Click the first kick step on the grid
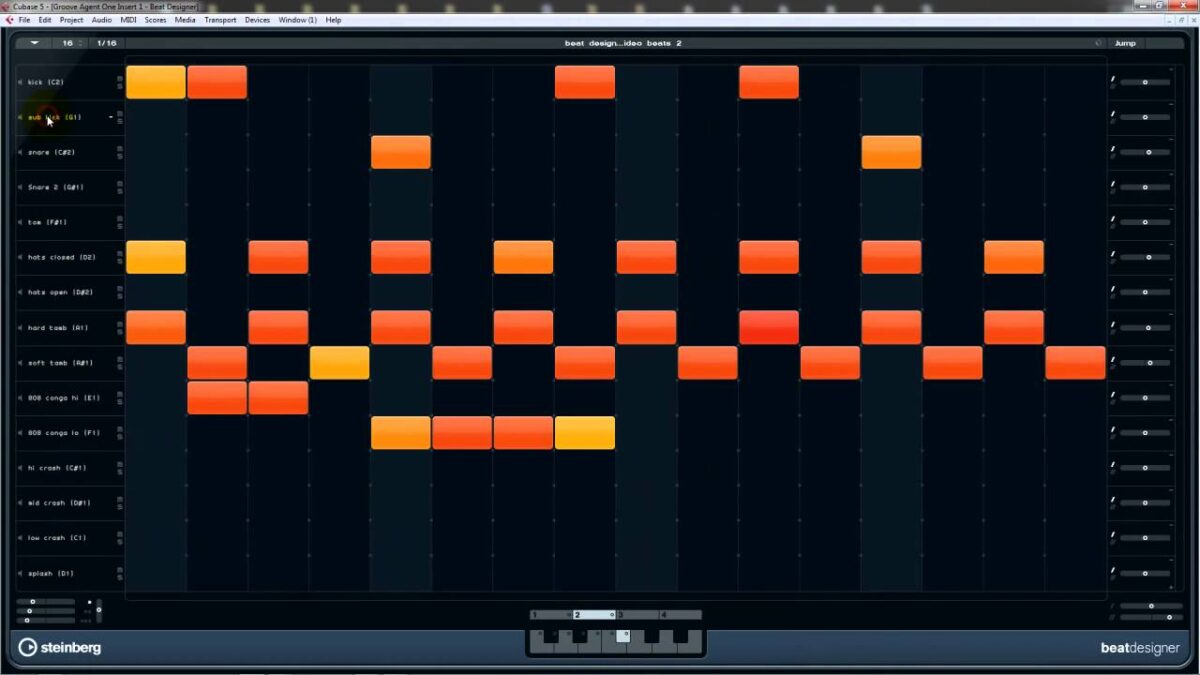This screenshot has width=1200, height=675. tap(156, 82)
